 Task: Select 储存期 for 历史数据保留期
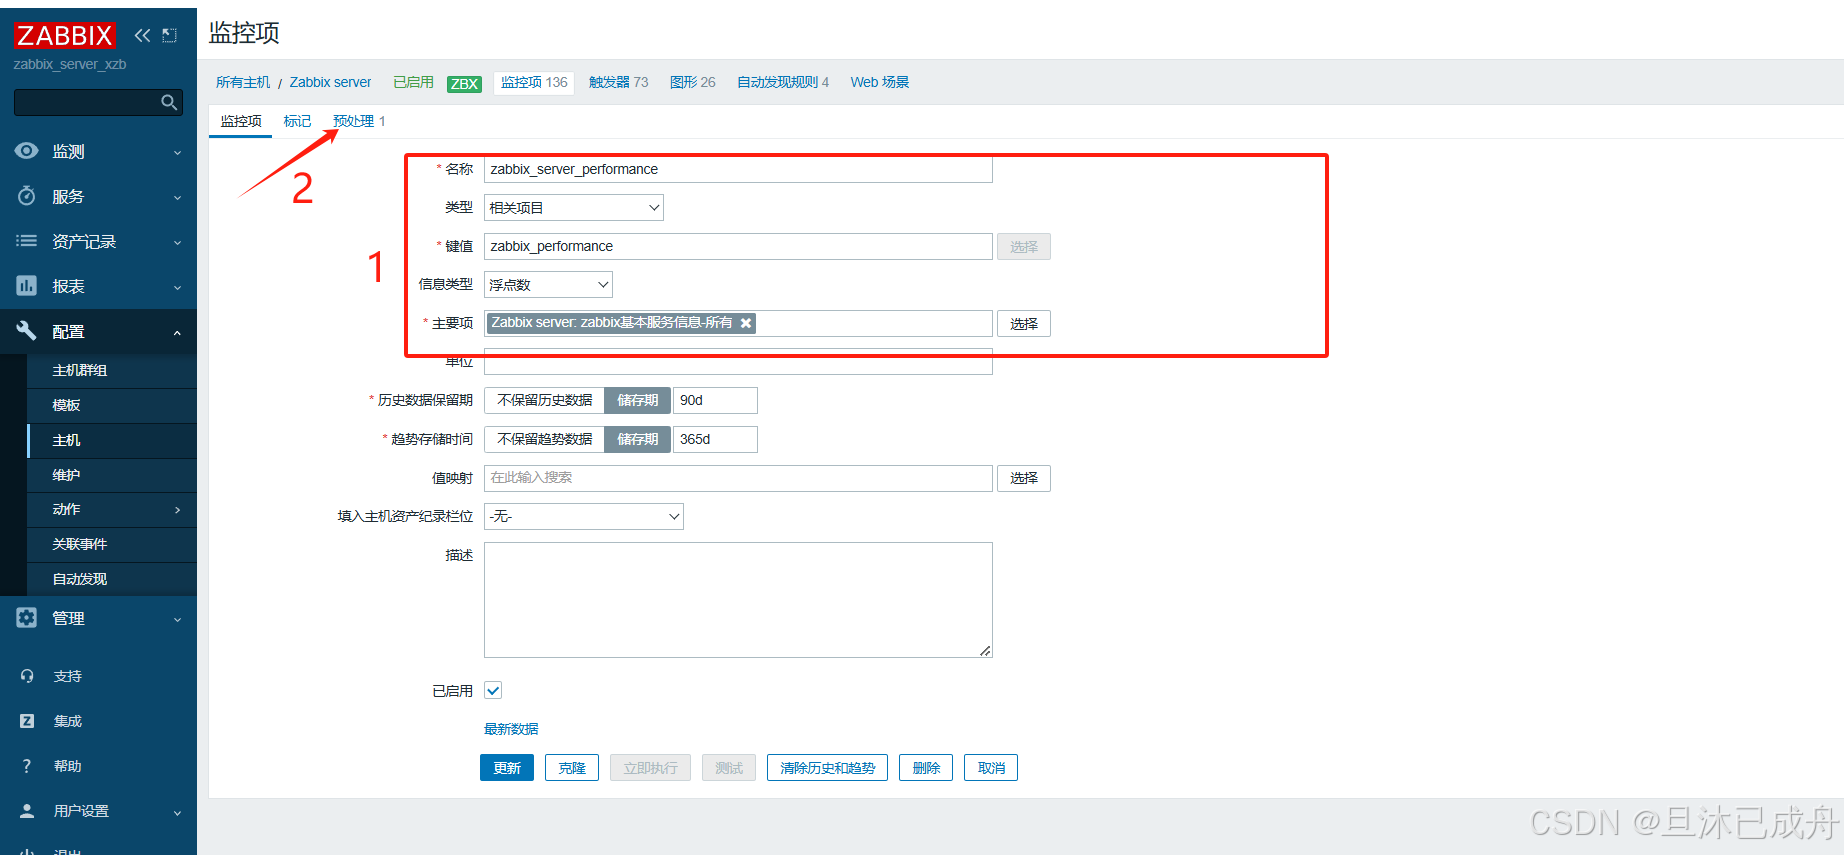click(637, 400)
